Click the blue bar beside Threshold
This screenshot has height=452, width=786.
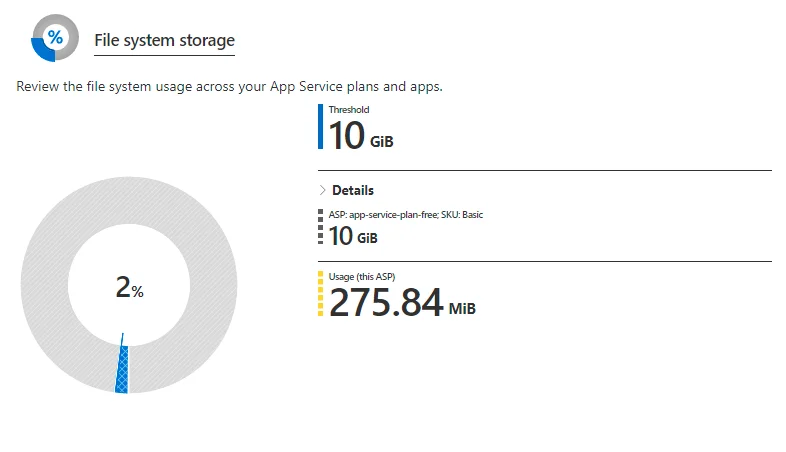[320, 127]
